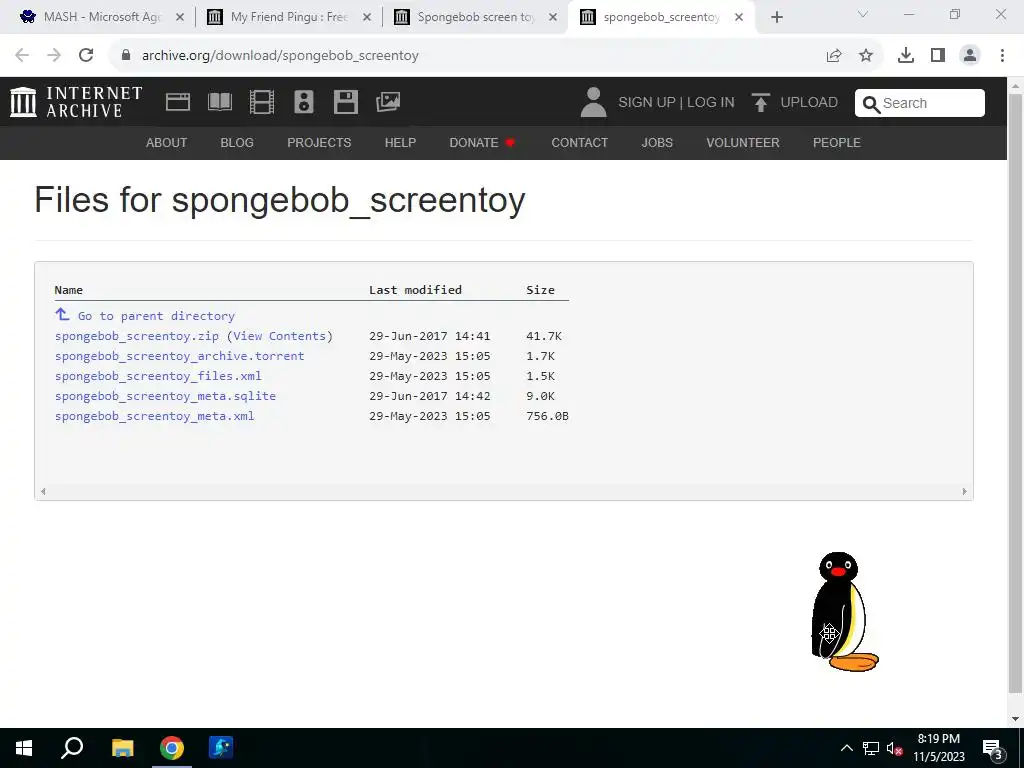
Task: Open the Texts book icon
Action: tap(219, 102)
